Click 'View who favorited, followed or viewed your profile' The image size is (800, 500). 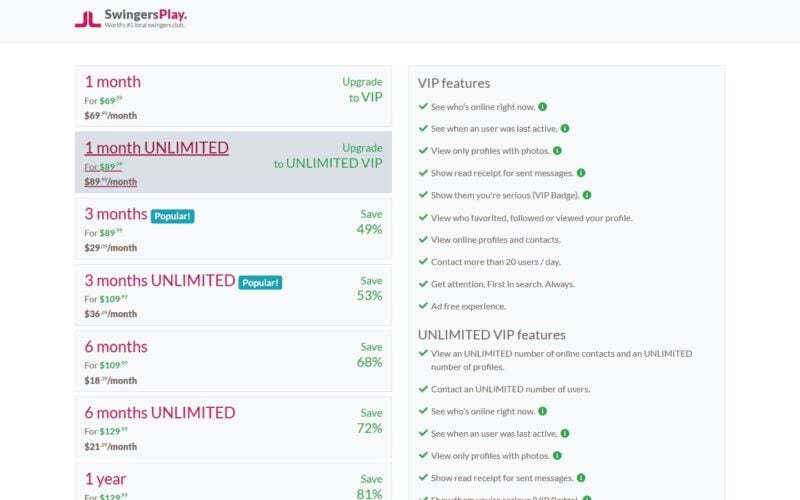(532, 218)
